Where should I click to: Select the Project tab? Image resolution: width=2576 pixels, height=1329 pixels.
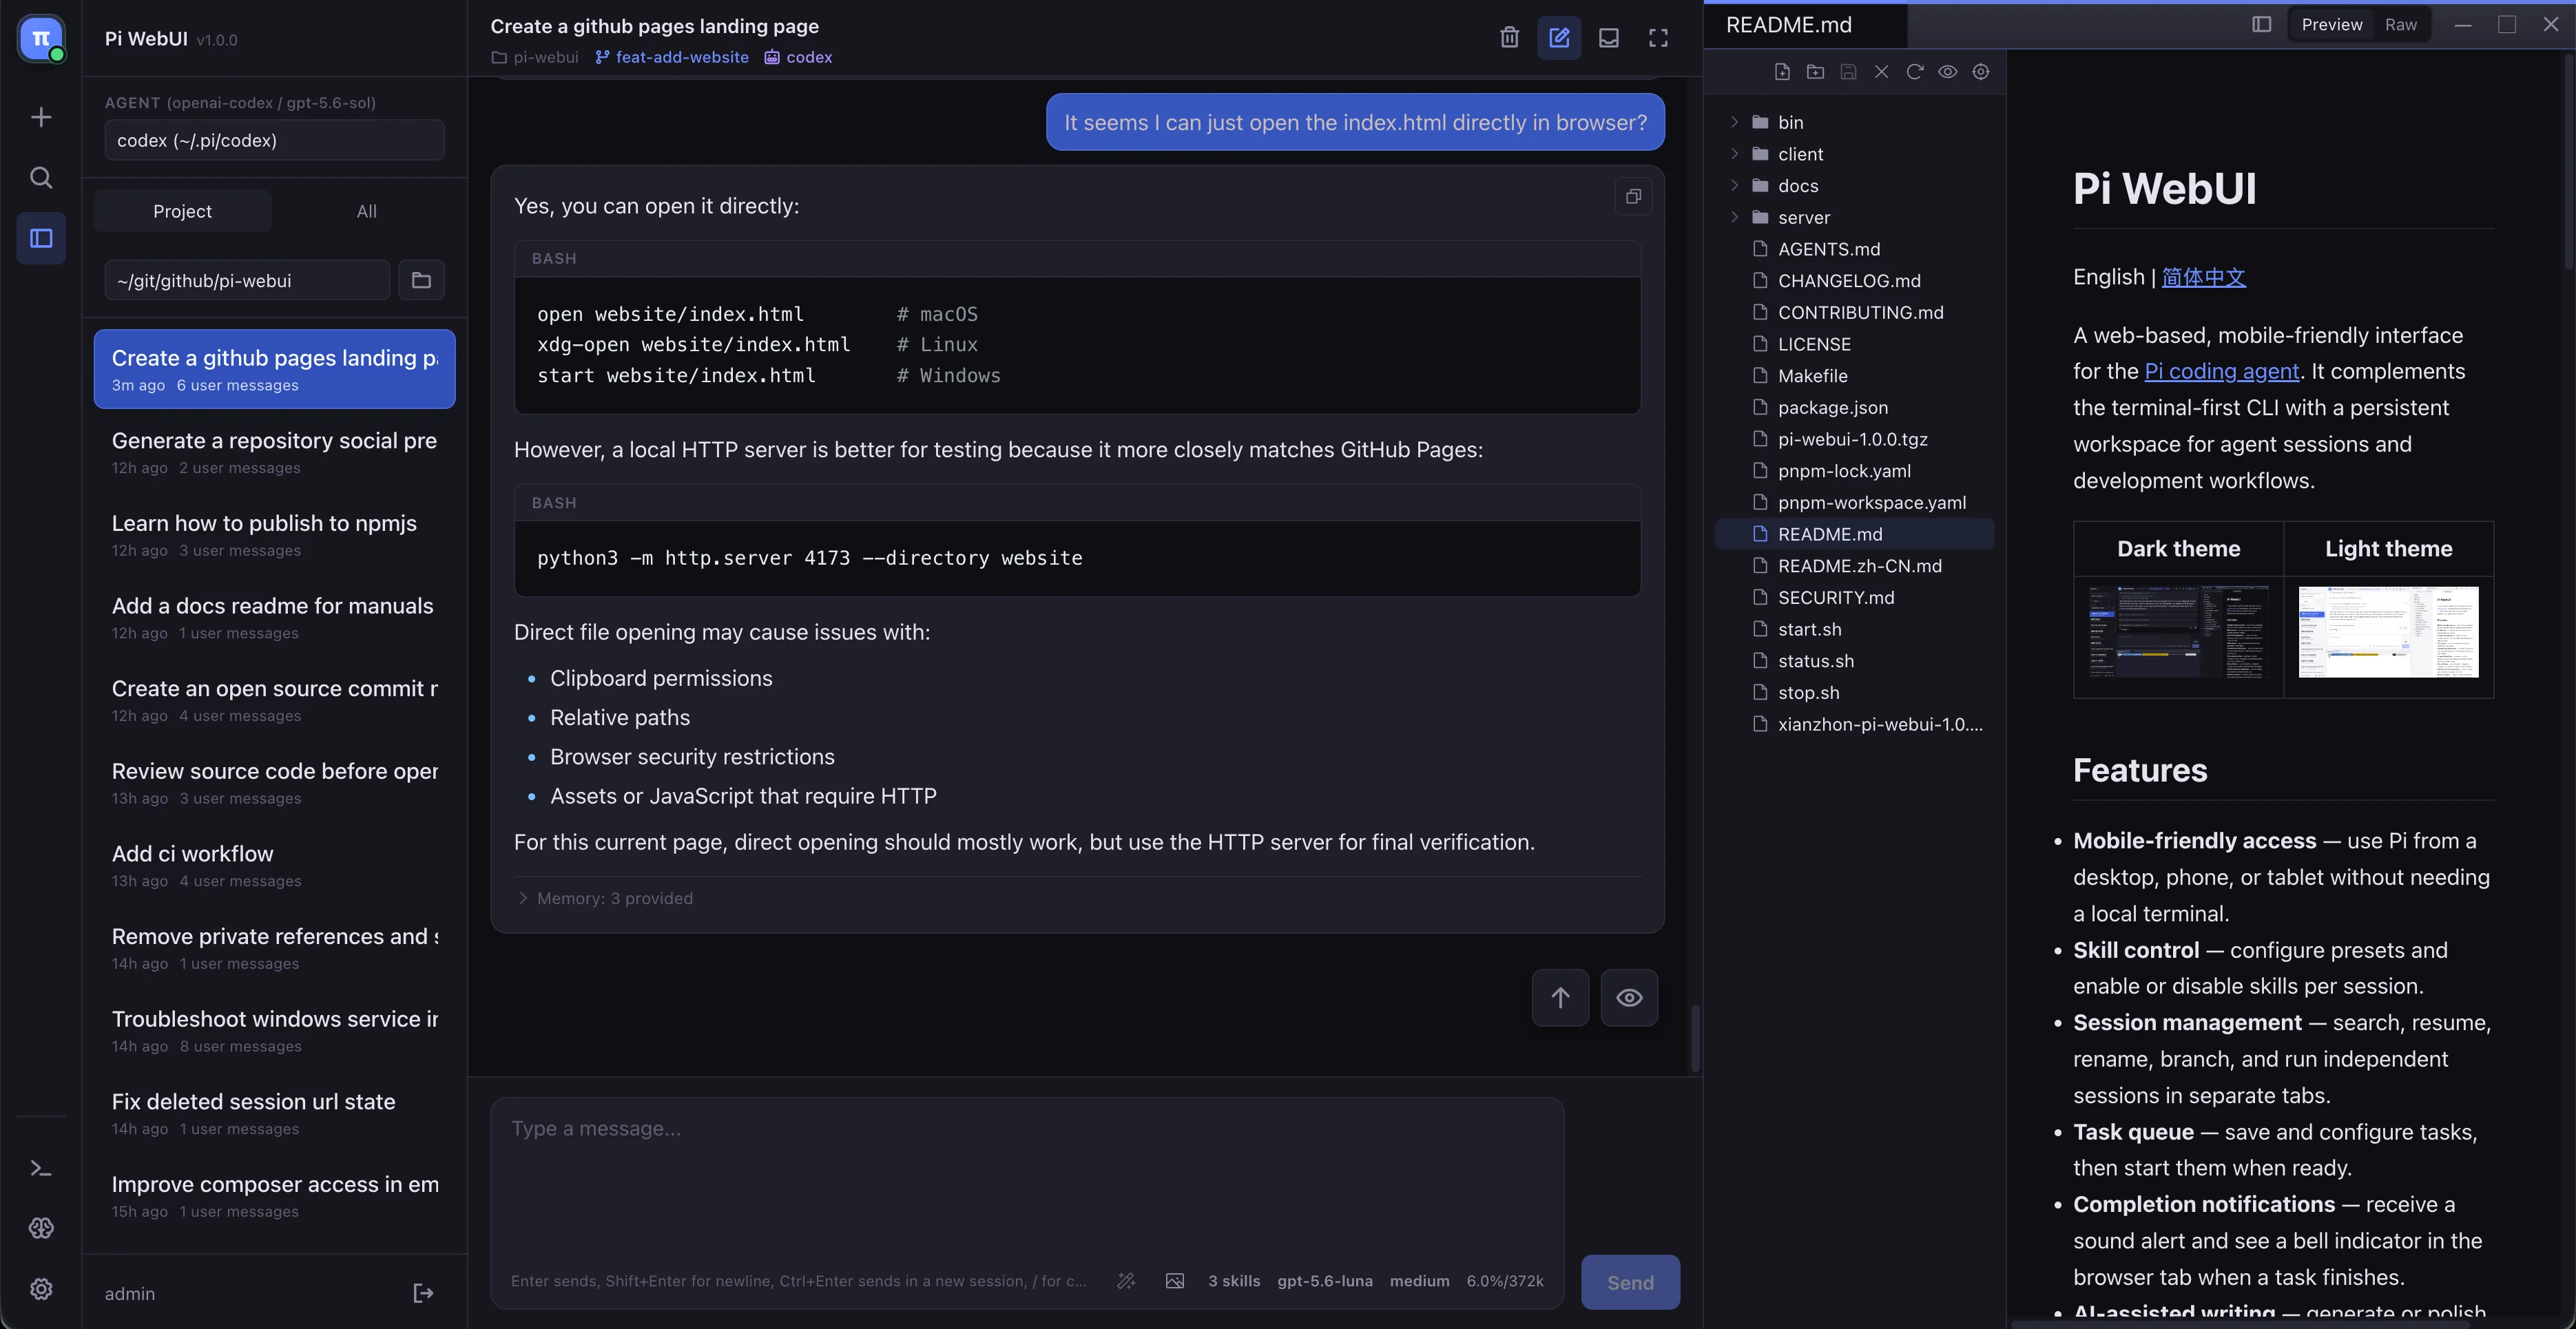point(182,211)
